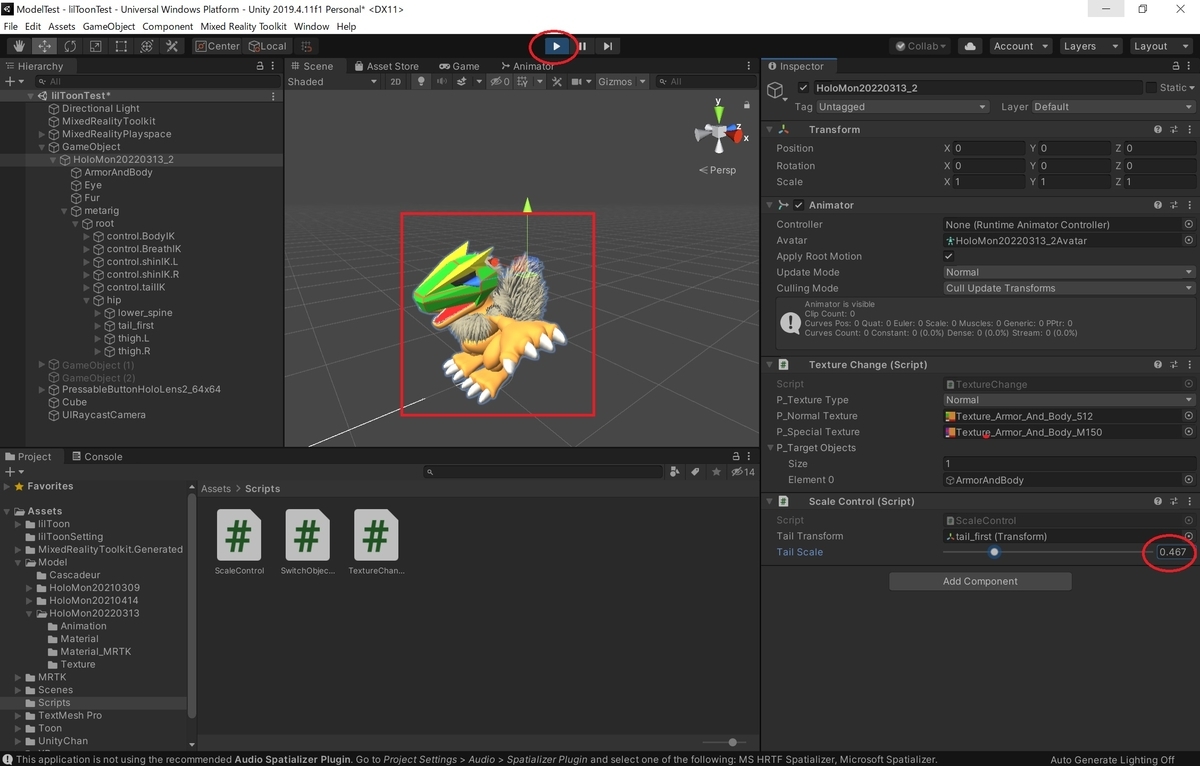Screen dimensions: 1200x766
Task: Open the Layer Default dropdown
Action: [x=1113, y=107]
